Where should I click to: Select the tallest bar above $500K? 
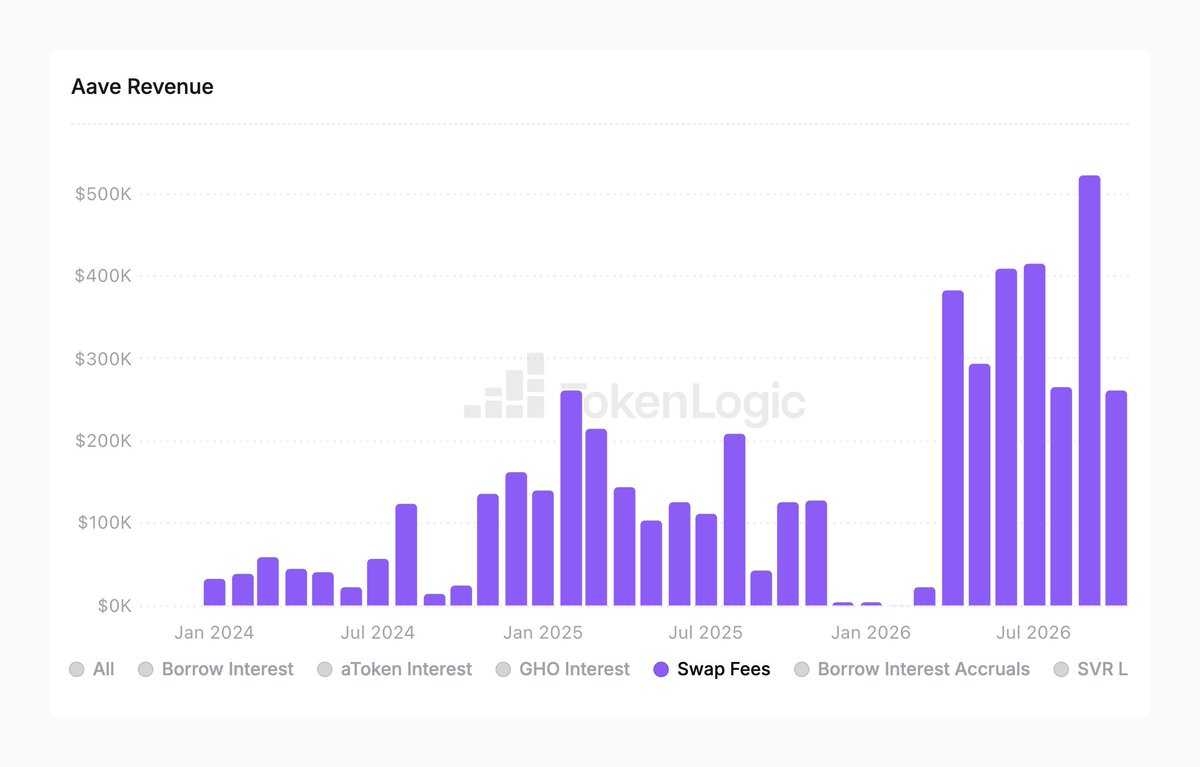[1090, 391]
